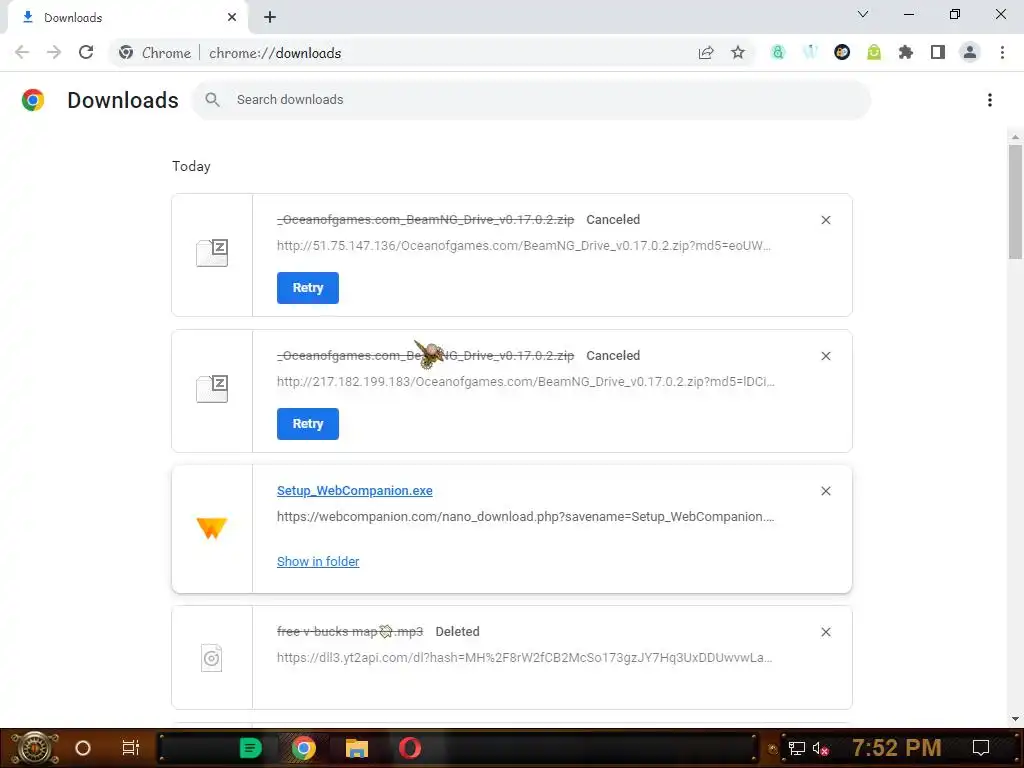Click the scrollbar down arrow

1015,719
